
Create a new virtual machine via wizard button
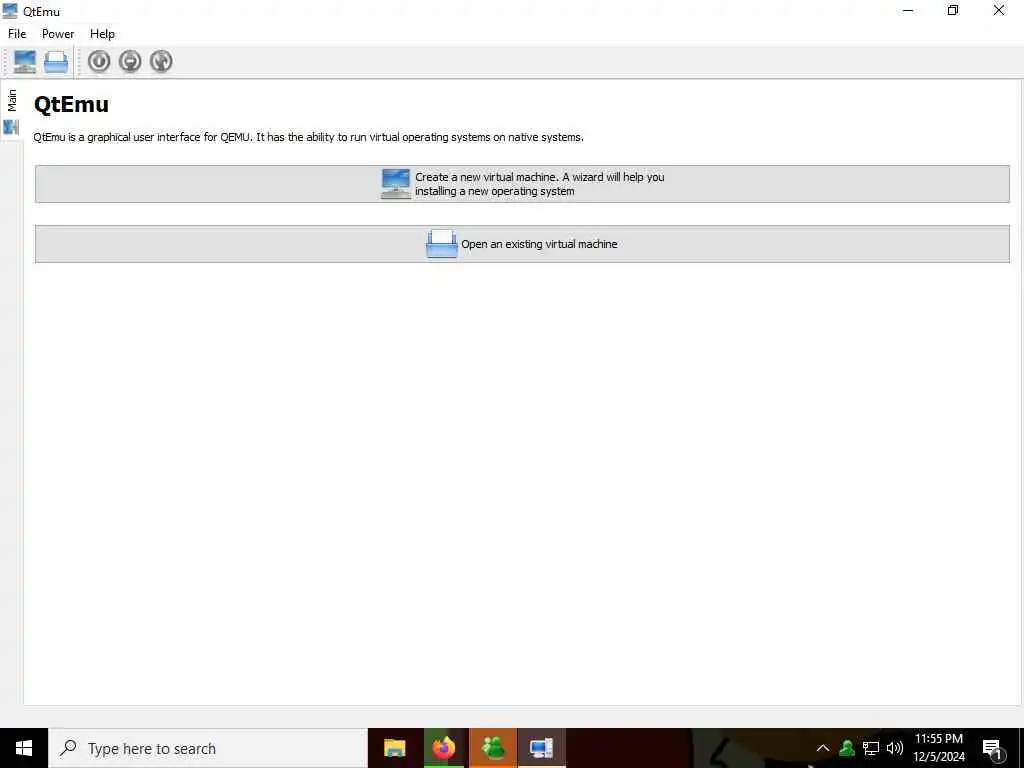522,184
